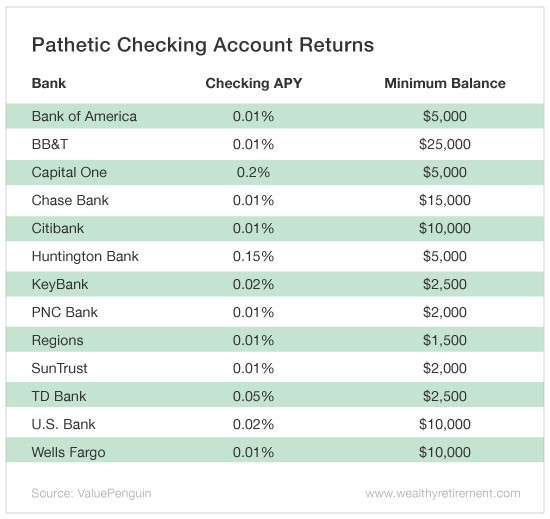This screenshot has height=519, width=550.
Task: Select the KeyBank row name
Action: coord(60,284)
